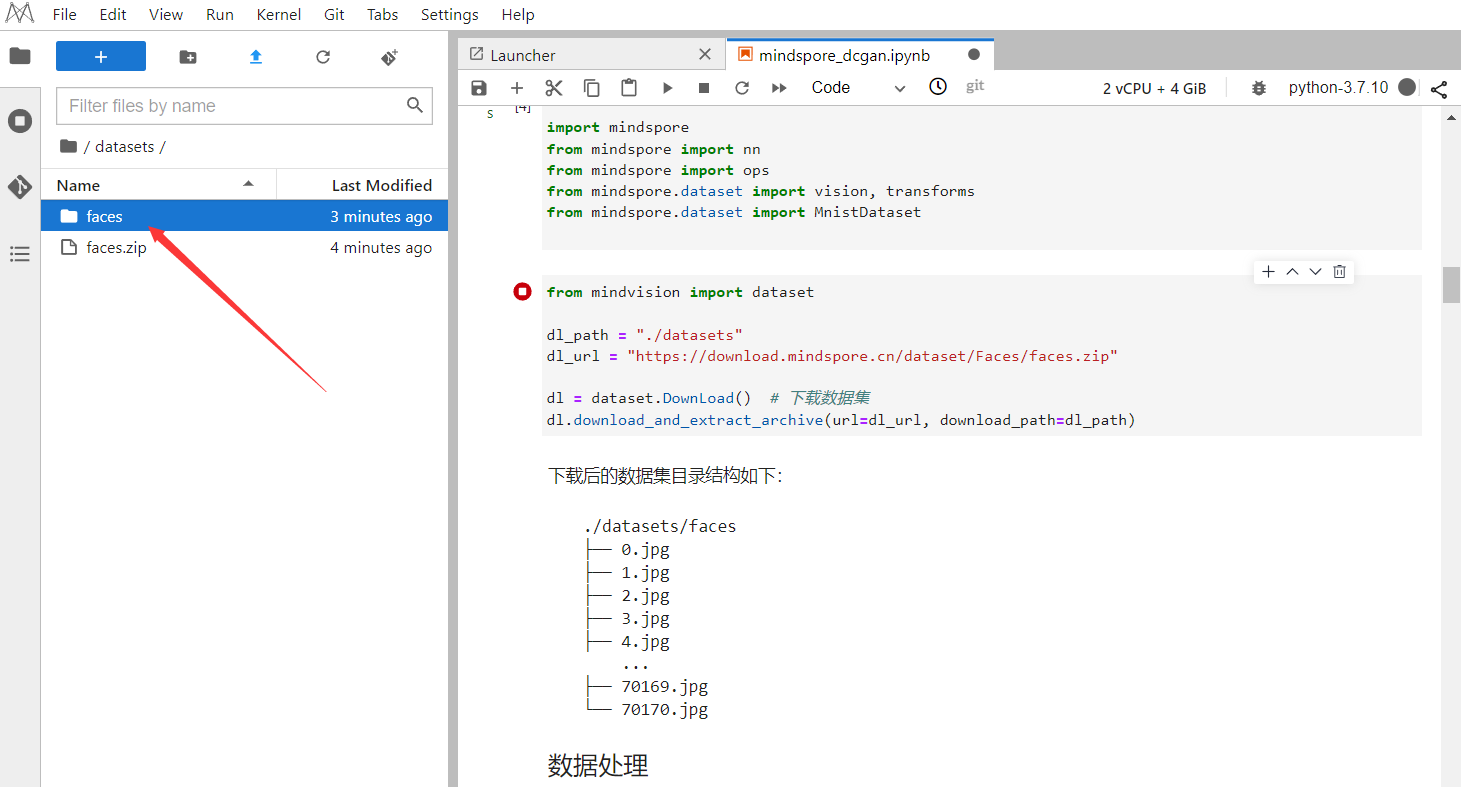Select the faces.zip file

[x=244, y=247]
